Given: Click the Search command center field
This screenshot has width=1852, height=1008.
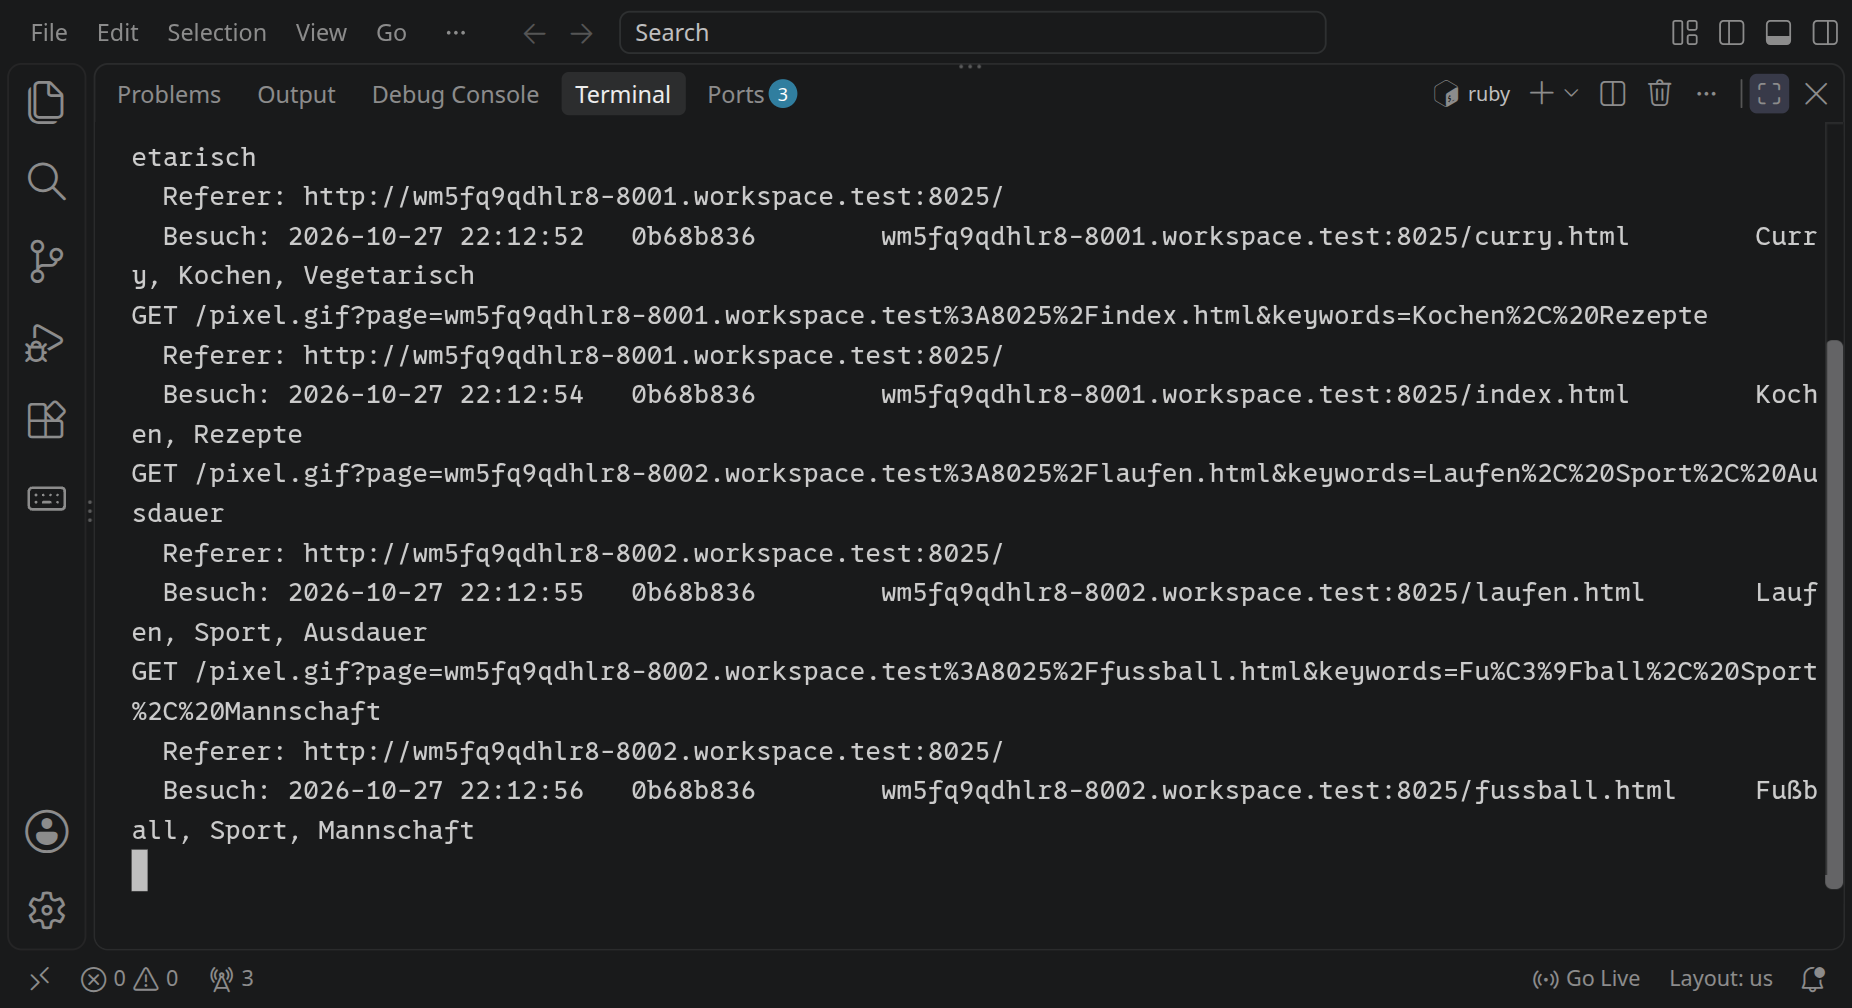Looking at the screenshot, I should [x=973, y=33].
